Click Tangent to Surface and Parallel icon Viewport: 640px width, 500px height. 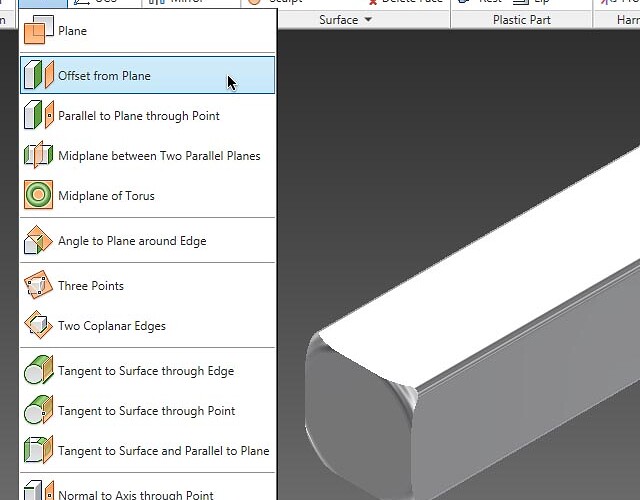(x=39, y=450)
